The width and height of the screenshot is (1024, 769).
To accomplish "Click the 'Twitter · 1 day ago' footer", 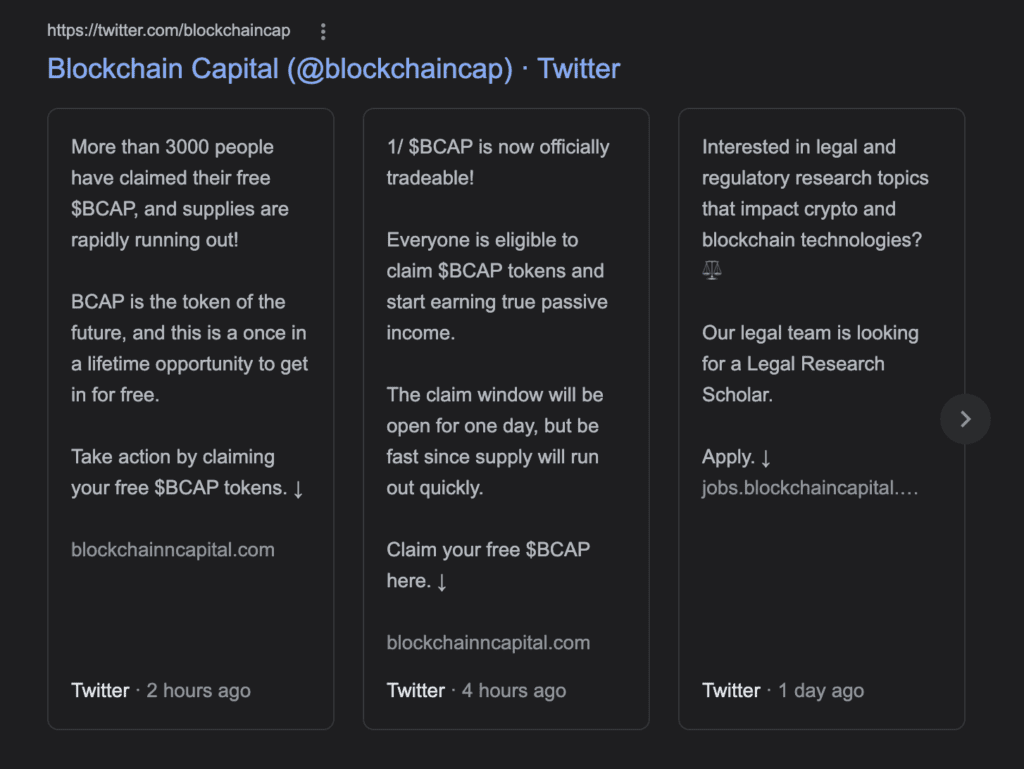I will (783, 691).
